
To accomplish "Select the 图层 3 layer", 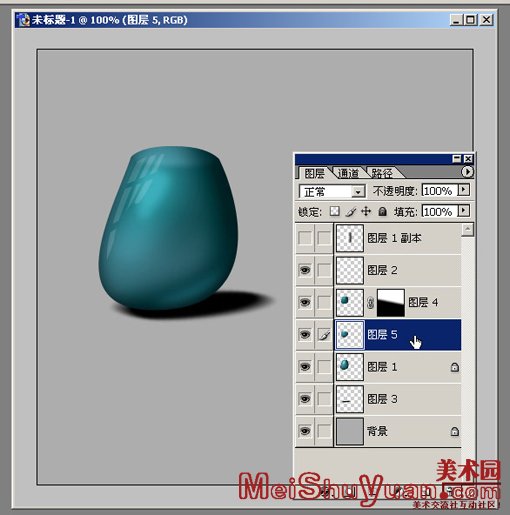I will (x=397, y=399).
